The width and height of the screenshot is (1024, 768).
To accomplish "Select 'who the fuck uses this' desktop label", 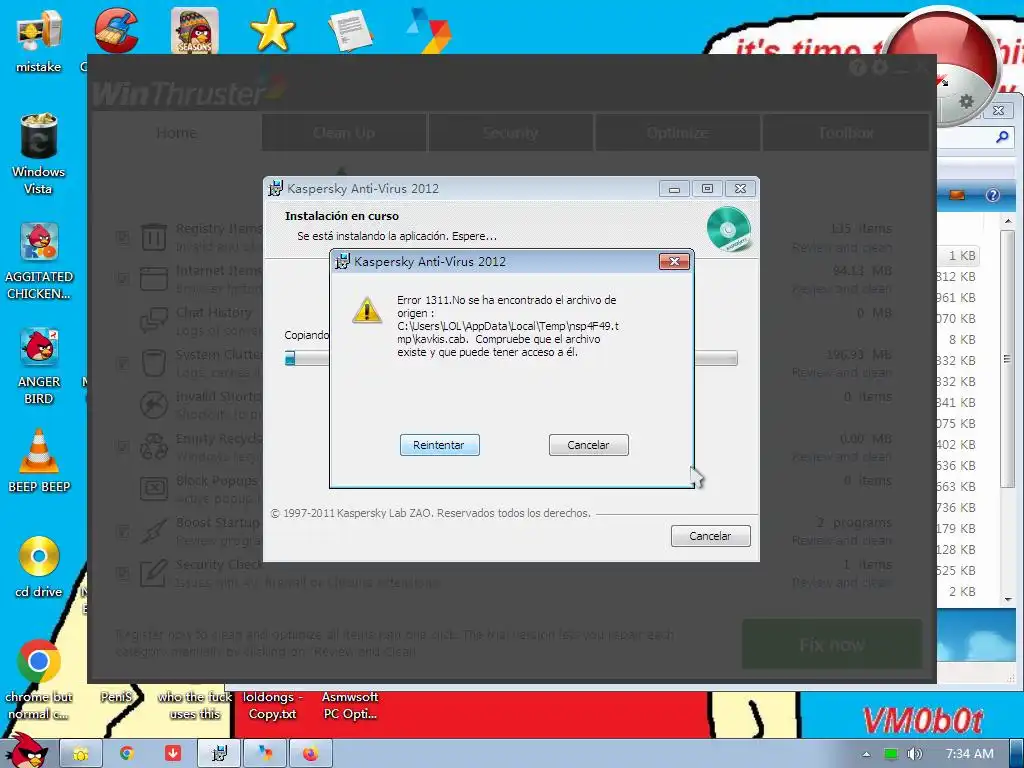I will pyautogui.click(x=195, y=705).
